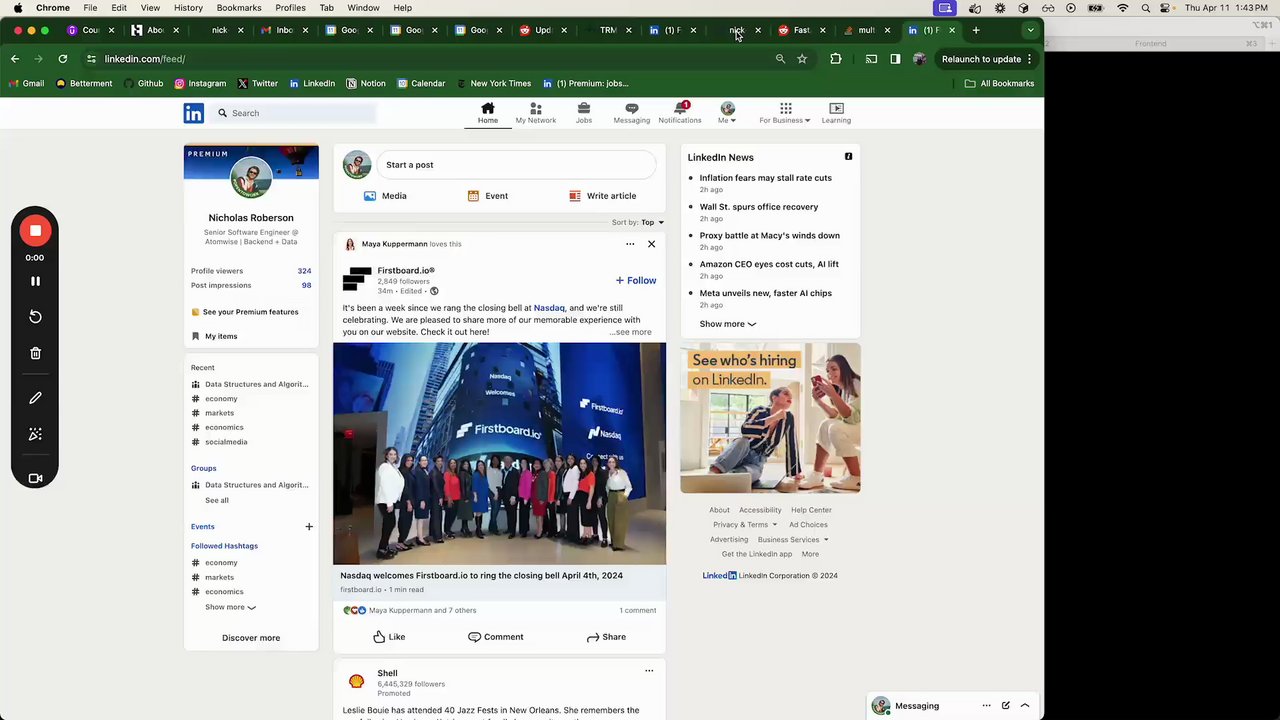Collapse the Messaging panel chevron
Screen dimensions: 1280x720
click(x=1025, y=706)
